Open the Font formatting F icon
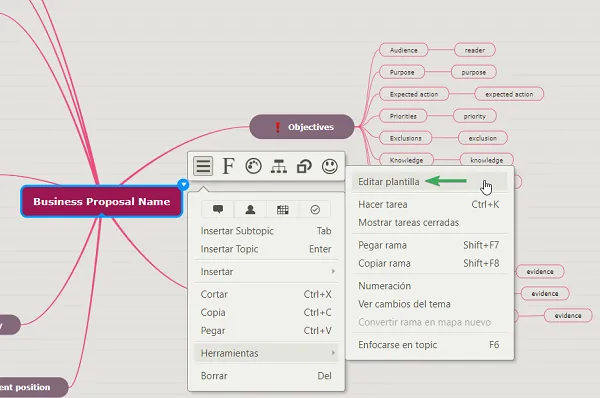 click(228, 166)
